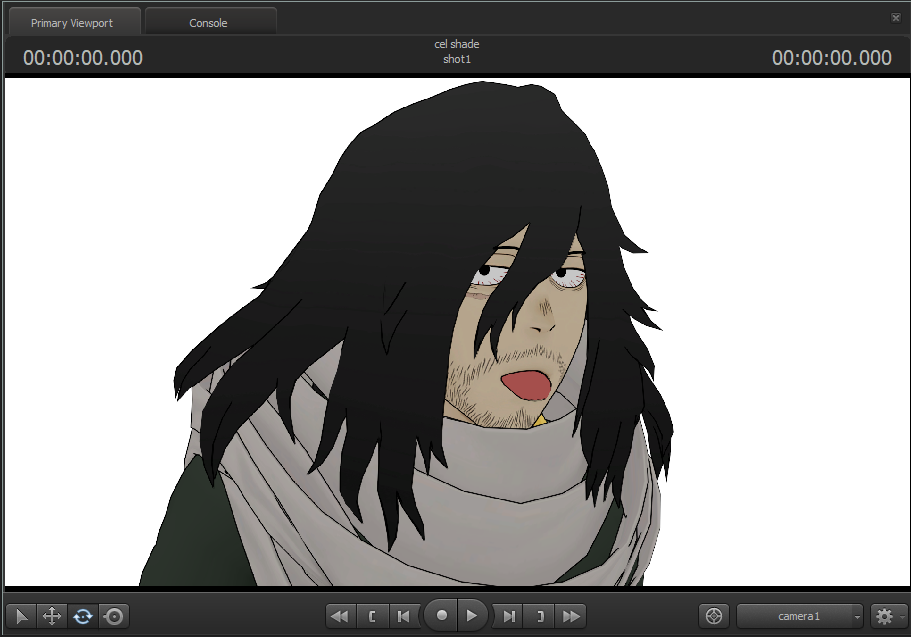Close the viewport panel

click(896, 18)
